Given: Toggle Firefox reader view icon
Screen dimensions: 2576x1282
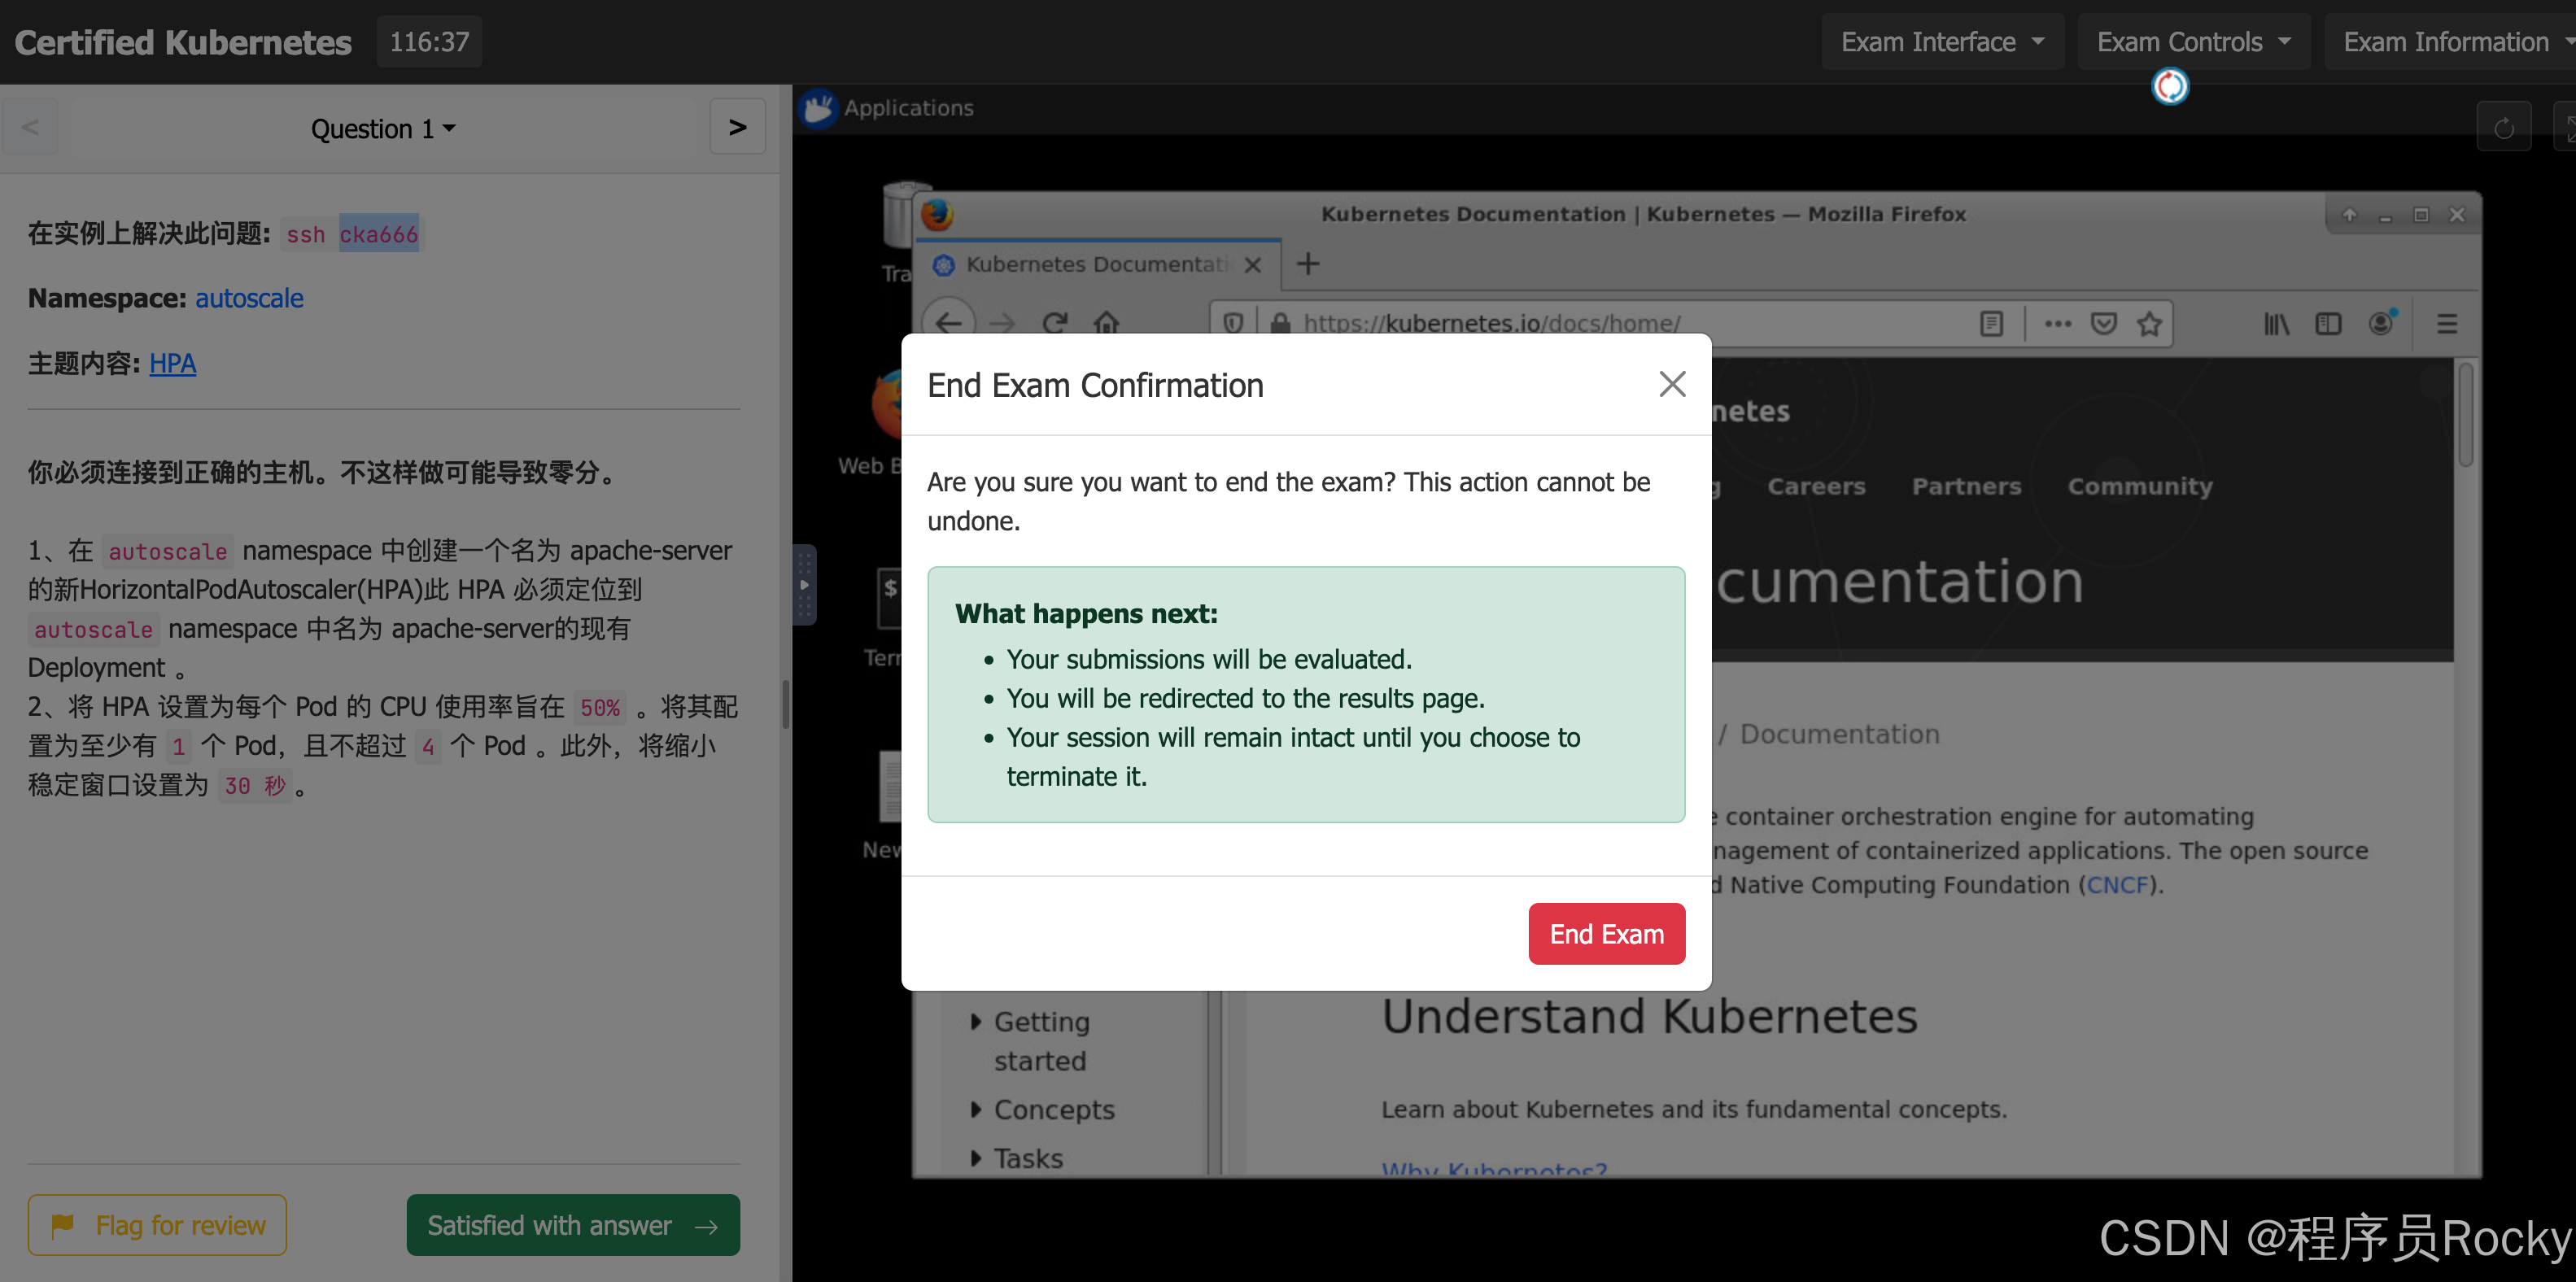Looking at the screenshot, I should [x=1990, y=323].
